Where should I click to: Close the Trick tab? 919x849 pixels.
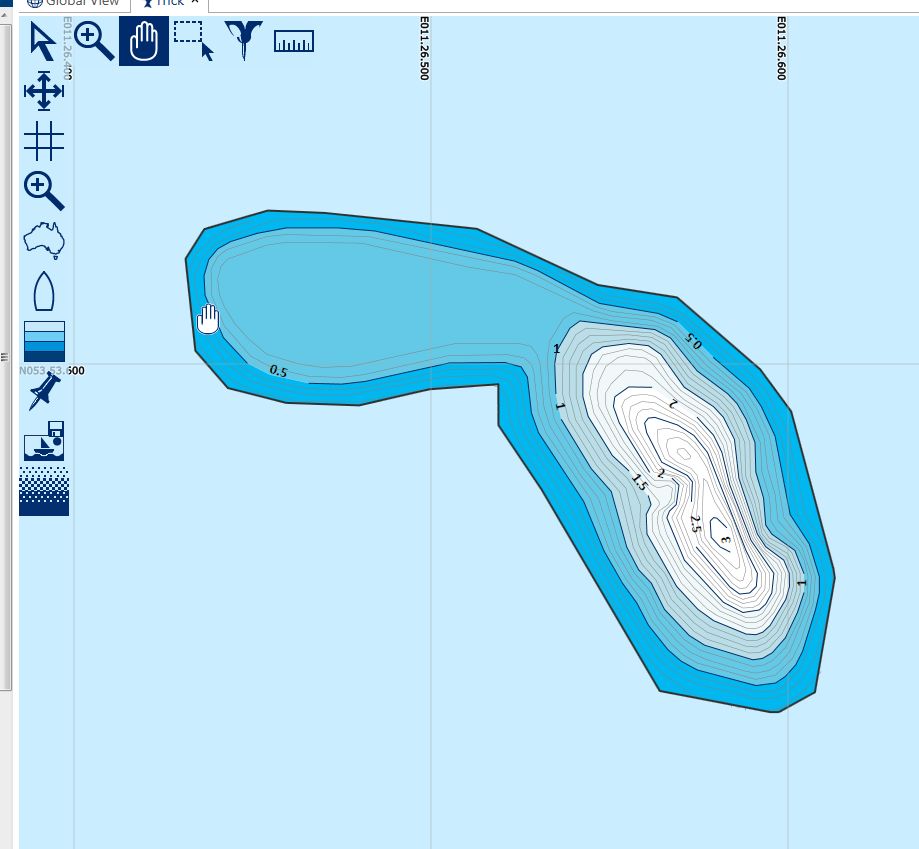(x=195, y=3)
